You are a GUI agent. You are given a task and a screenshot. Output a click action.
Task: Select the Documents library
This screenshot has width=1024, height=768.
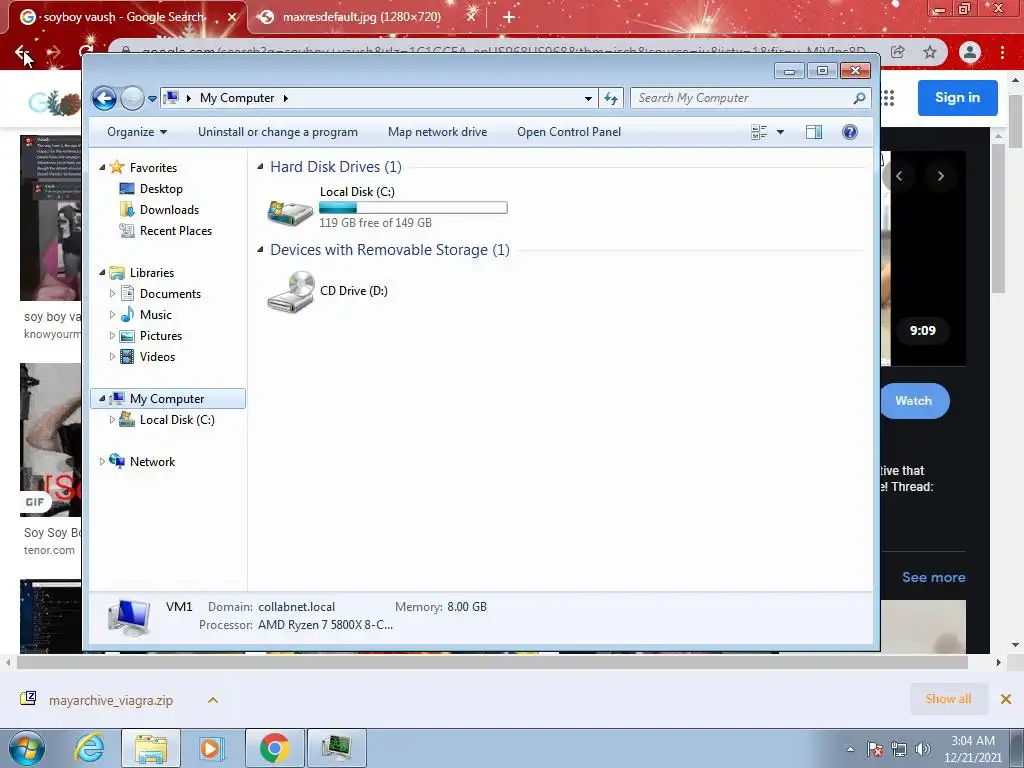click(x=170, y=294)
